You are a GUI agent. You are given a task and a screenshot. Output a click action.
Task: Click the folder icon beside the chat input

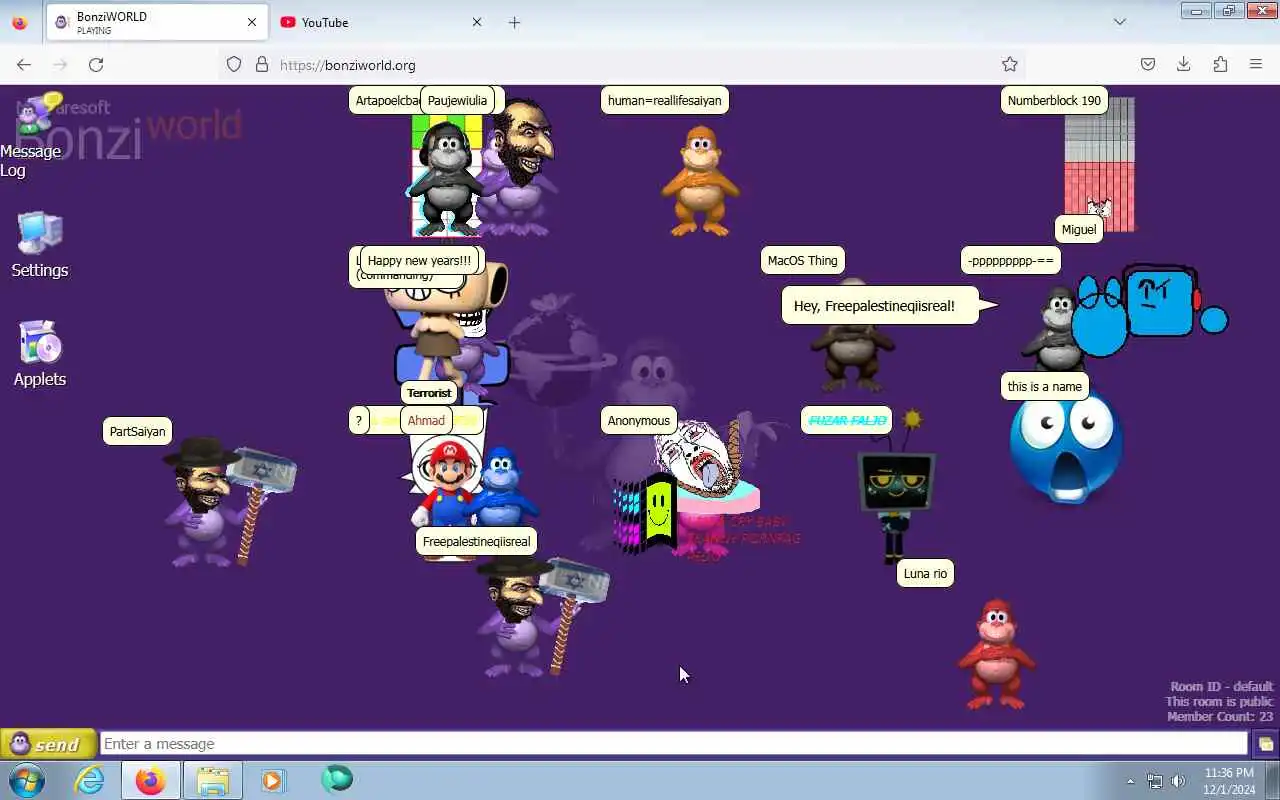(x=1265, y=744)
